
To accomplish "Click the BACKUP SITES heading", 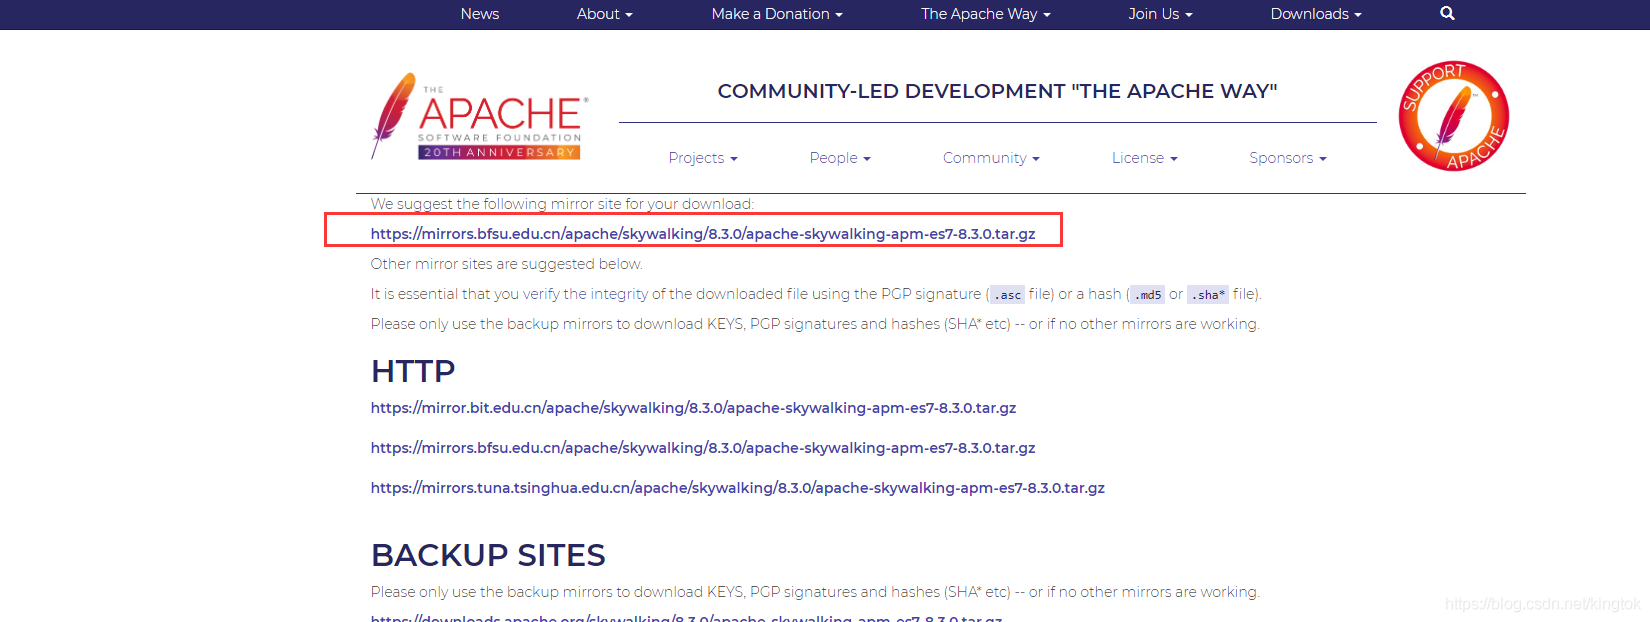I will 488,555.
